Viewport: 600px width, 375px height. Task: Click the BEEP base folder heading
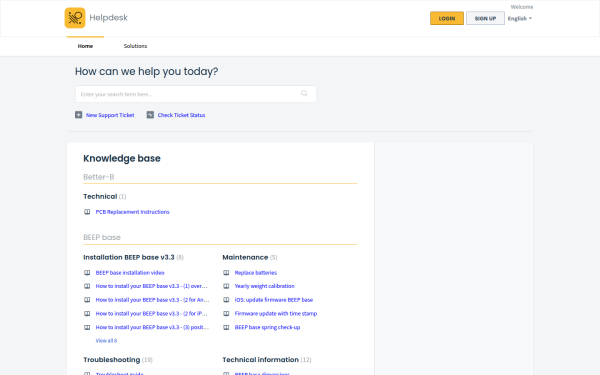[x=102, y=238]
